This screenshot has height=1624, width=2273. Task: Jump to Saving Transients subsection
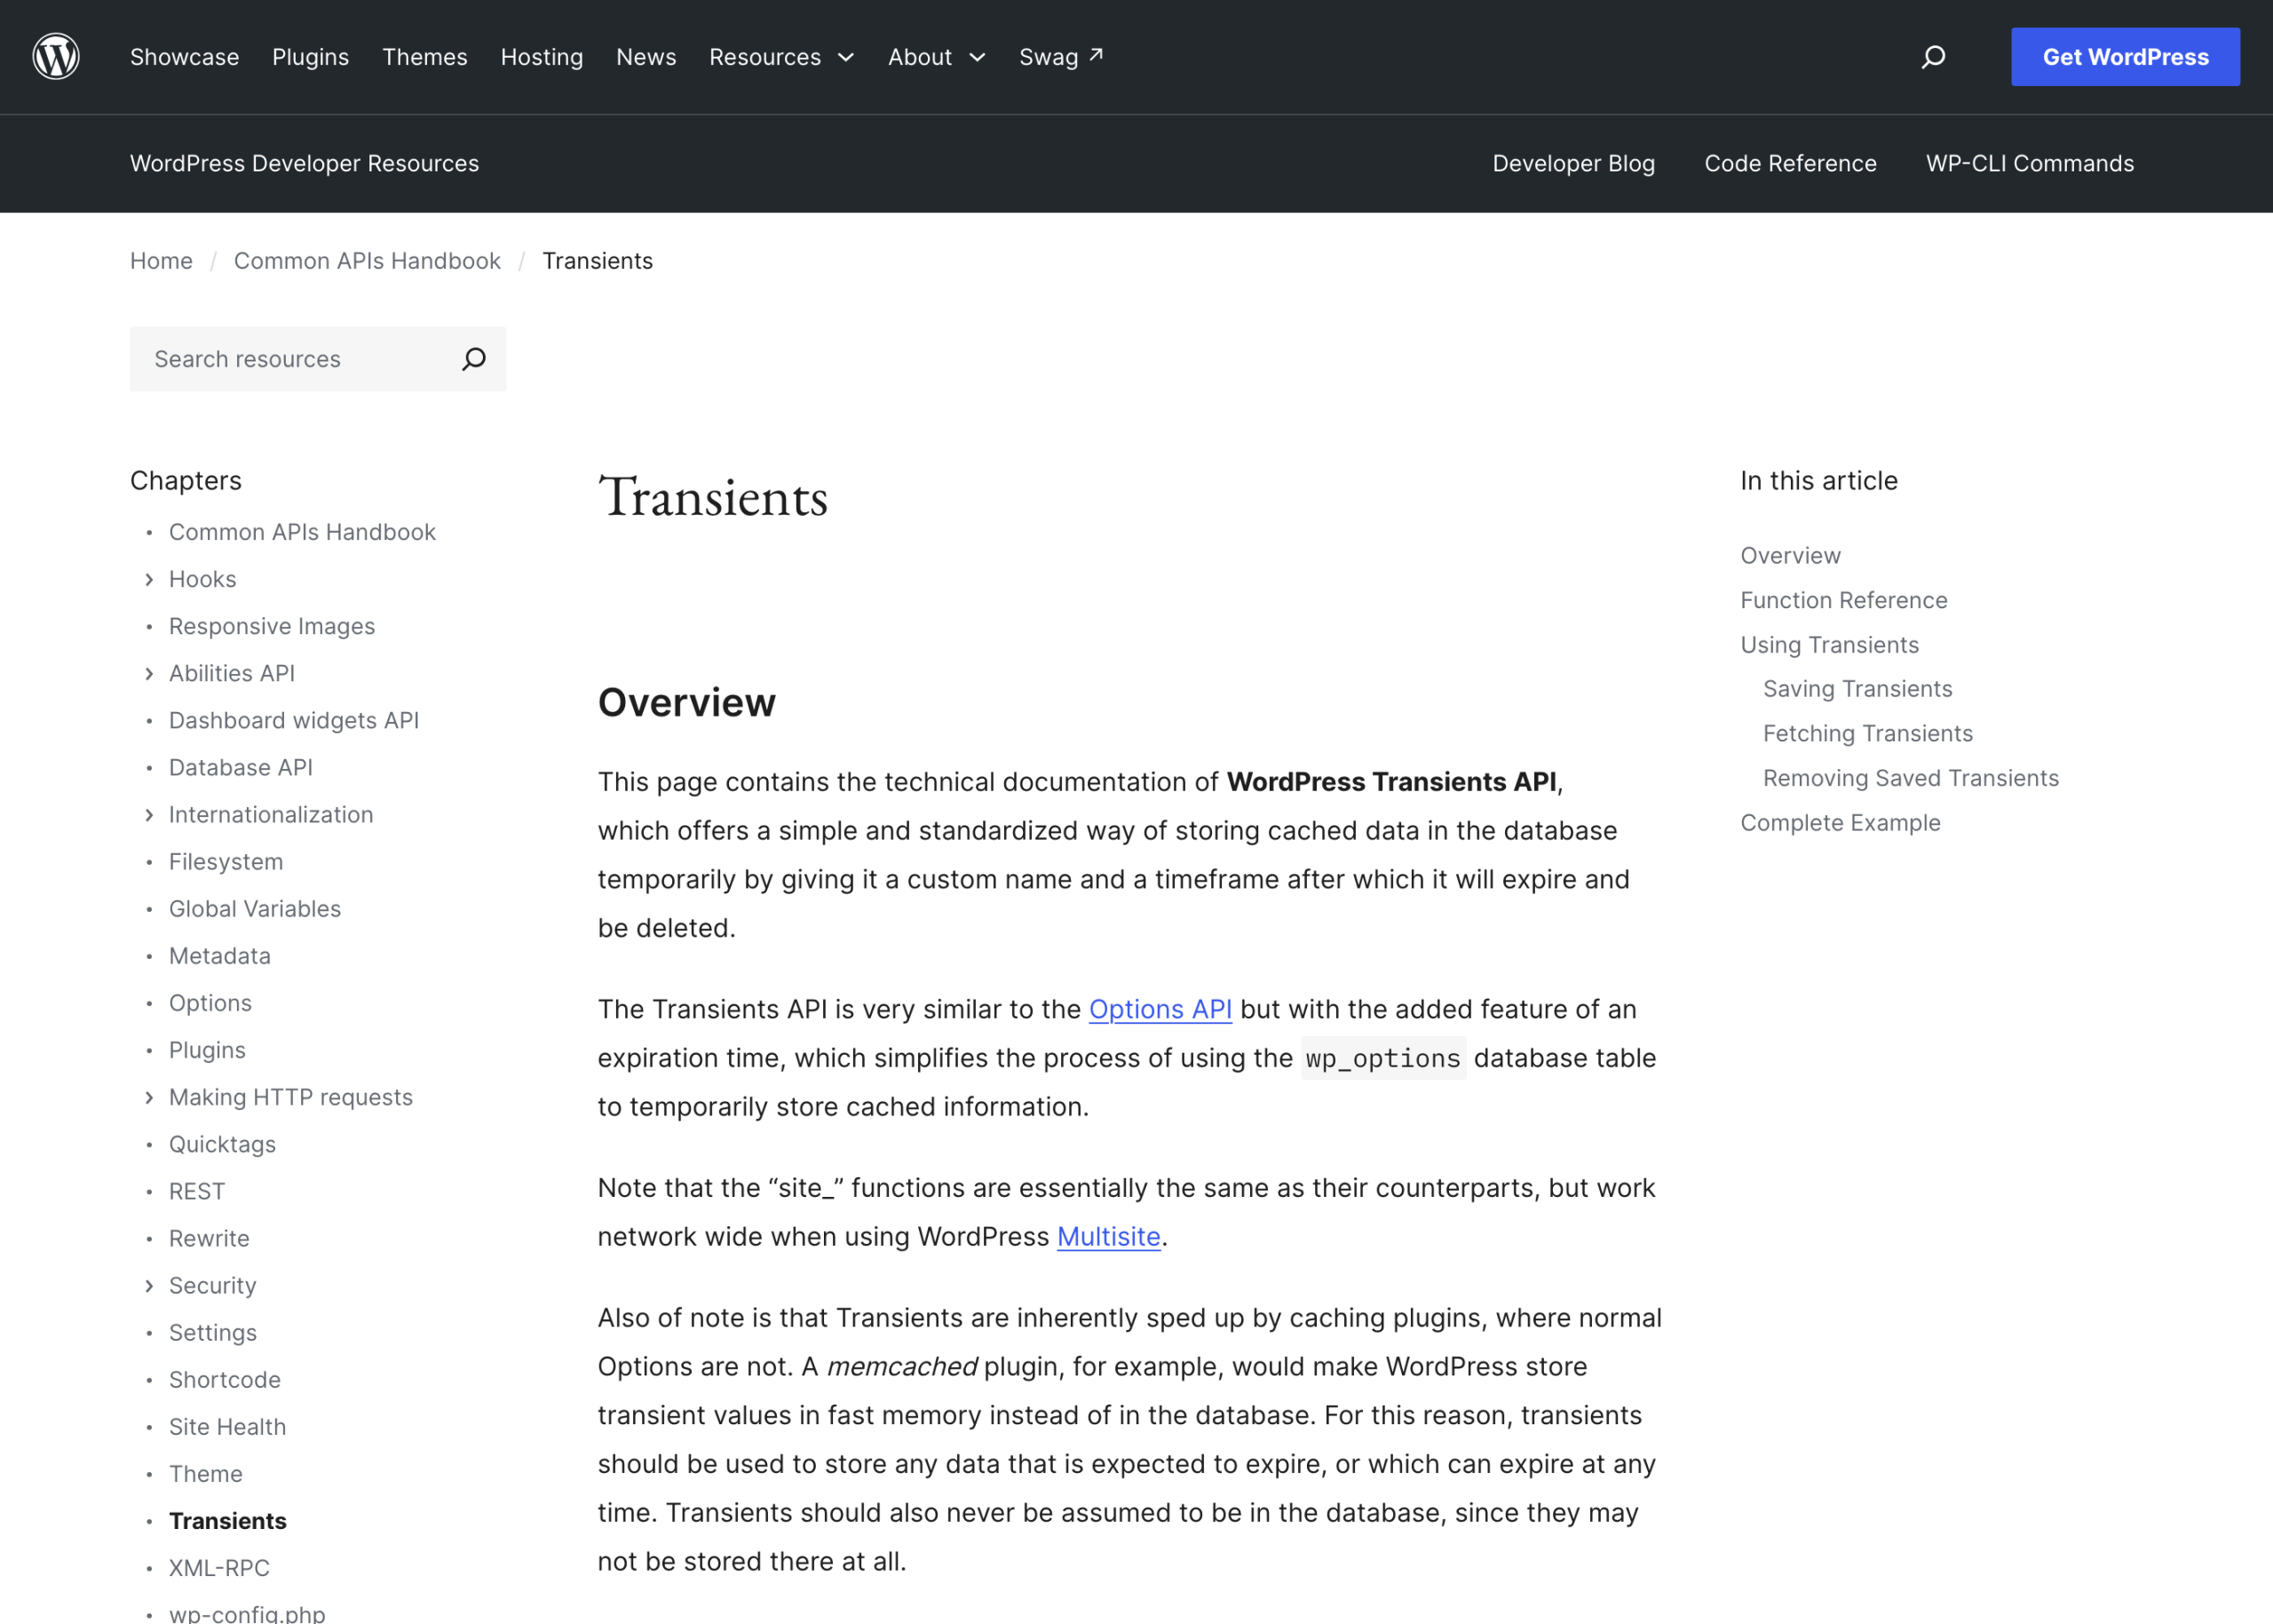point(1857,689)
